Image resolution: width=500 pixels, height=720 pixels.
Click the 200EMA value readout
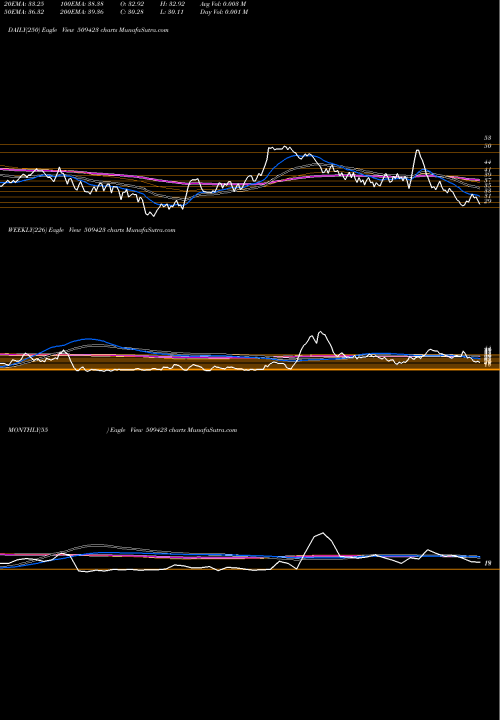coord(84,12)
